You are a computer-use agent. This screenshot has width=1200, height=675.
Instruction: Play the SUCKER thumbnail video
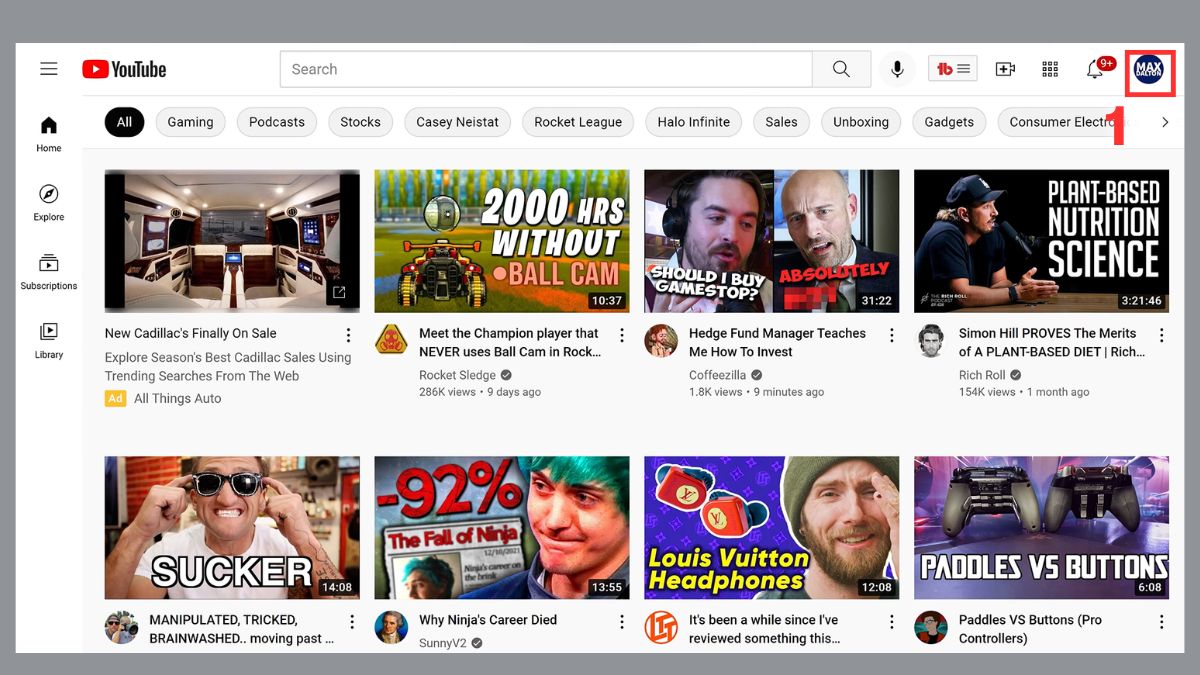tap(232, 528)
